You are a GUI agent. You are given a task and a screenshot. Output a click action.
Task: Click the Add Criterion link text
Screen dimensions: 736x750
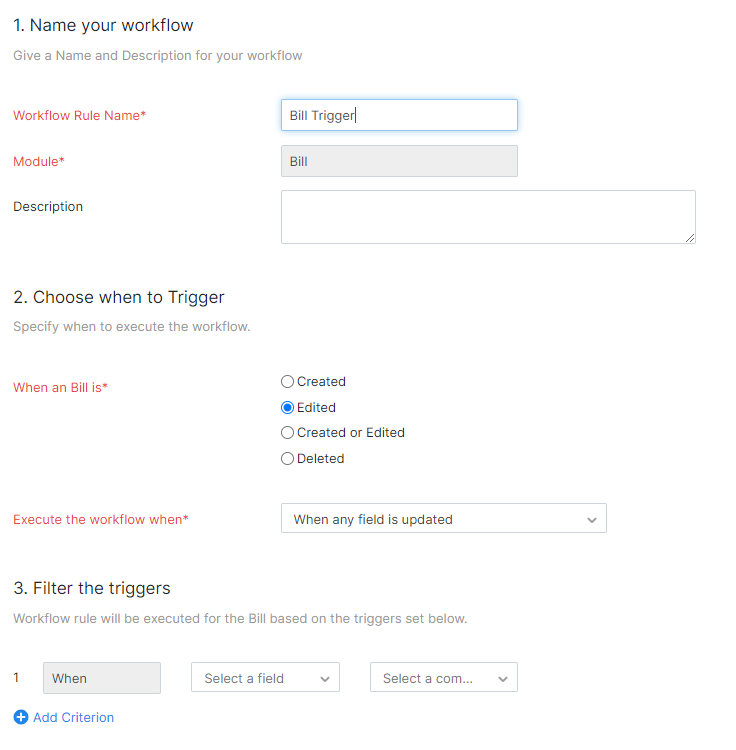click(73, 717)
